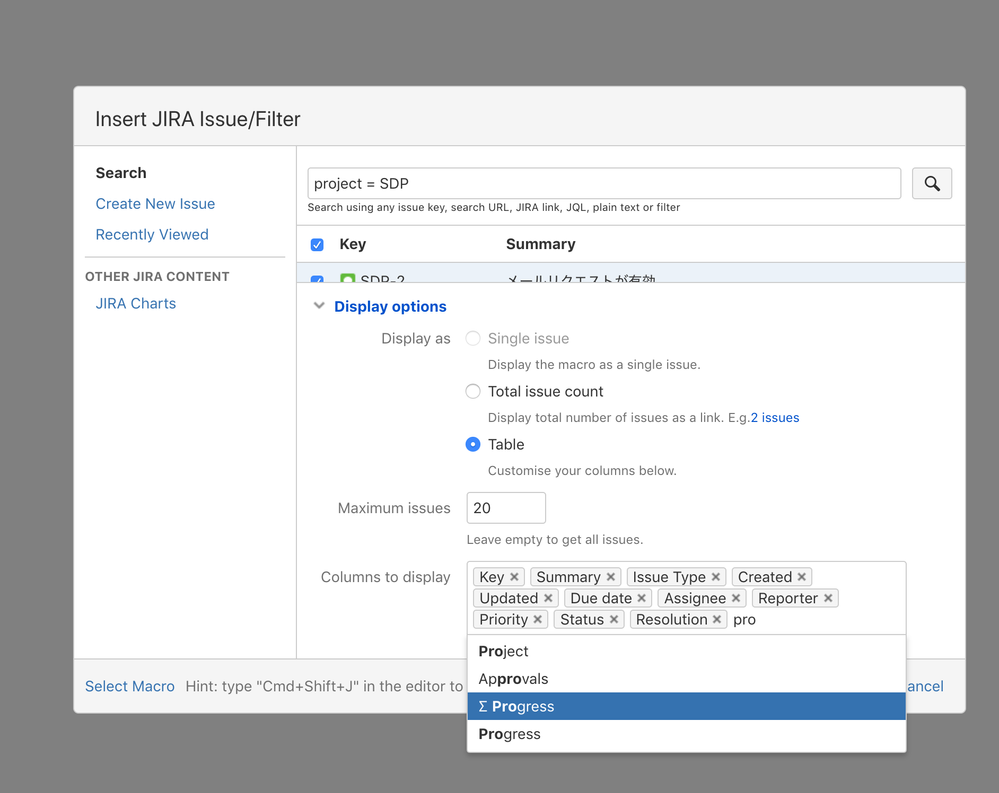Click the magnifying glass search button
The width and height of the screenshot is (999, 793).
coord(931,183)
